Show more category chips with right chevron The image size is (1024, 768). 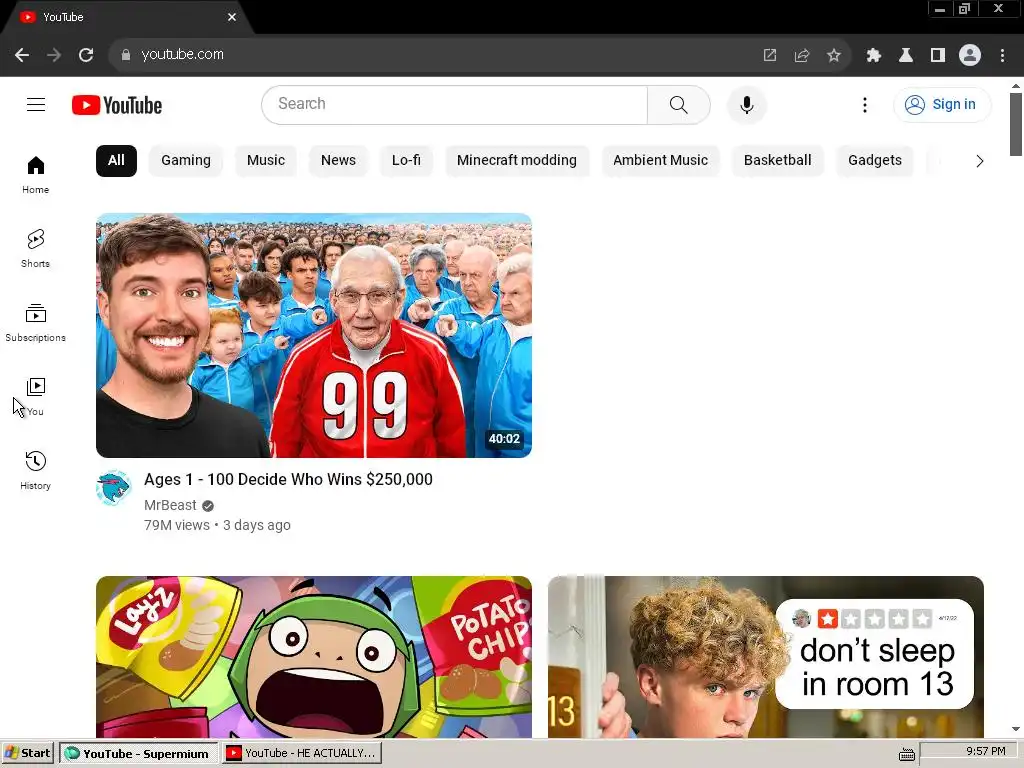(979, 161)
